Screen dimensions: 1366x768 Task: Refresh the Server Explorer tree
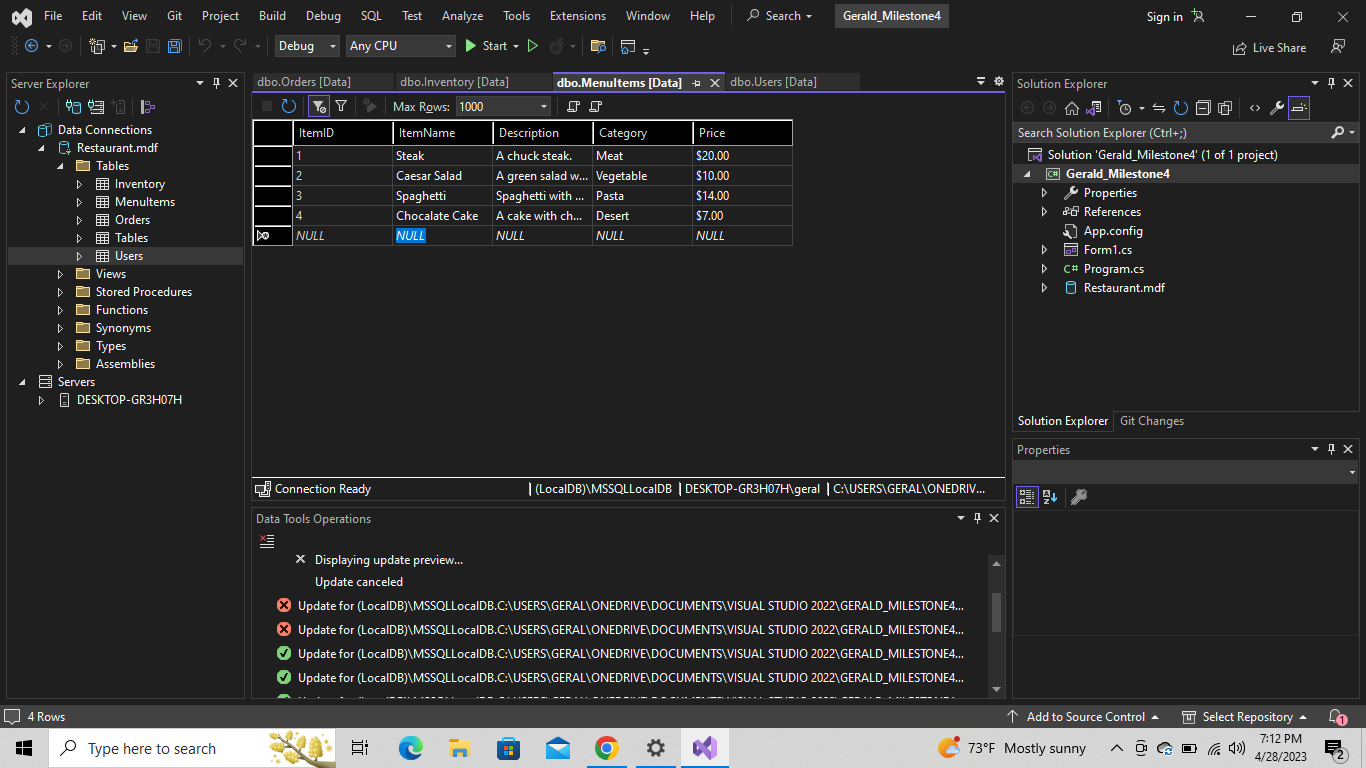[x=20, y=107]
